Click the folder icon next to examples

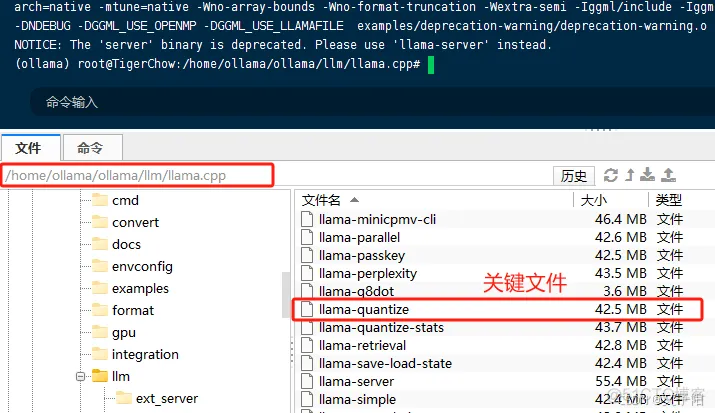100,288
